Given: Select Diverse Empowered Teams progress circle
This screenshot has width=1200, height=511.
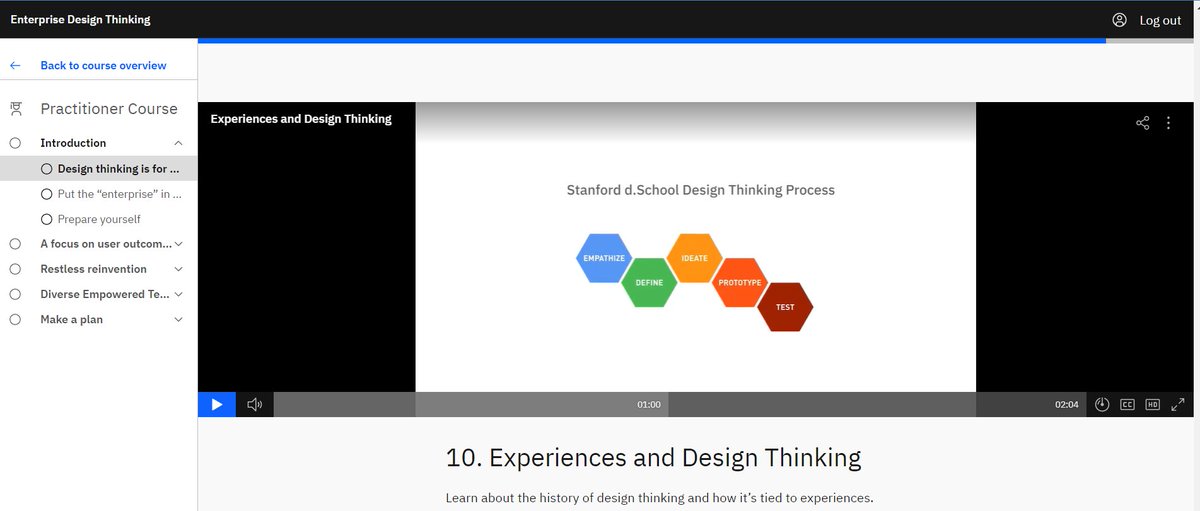Looking at the screenshot, I should click(15, 294).
